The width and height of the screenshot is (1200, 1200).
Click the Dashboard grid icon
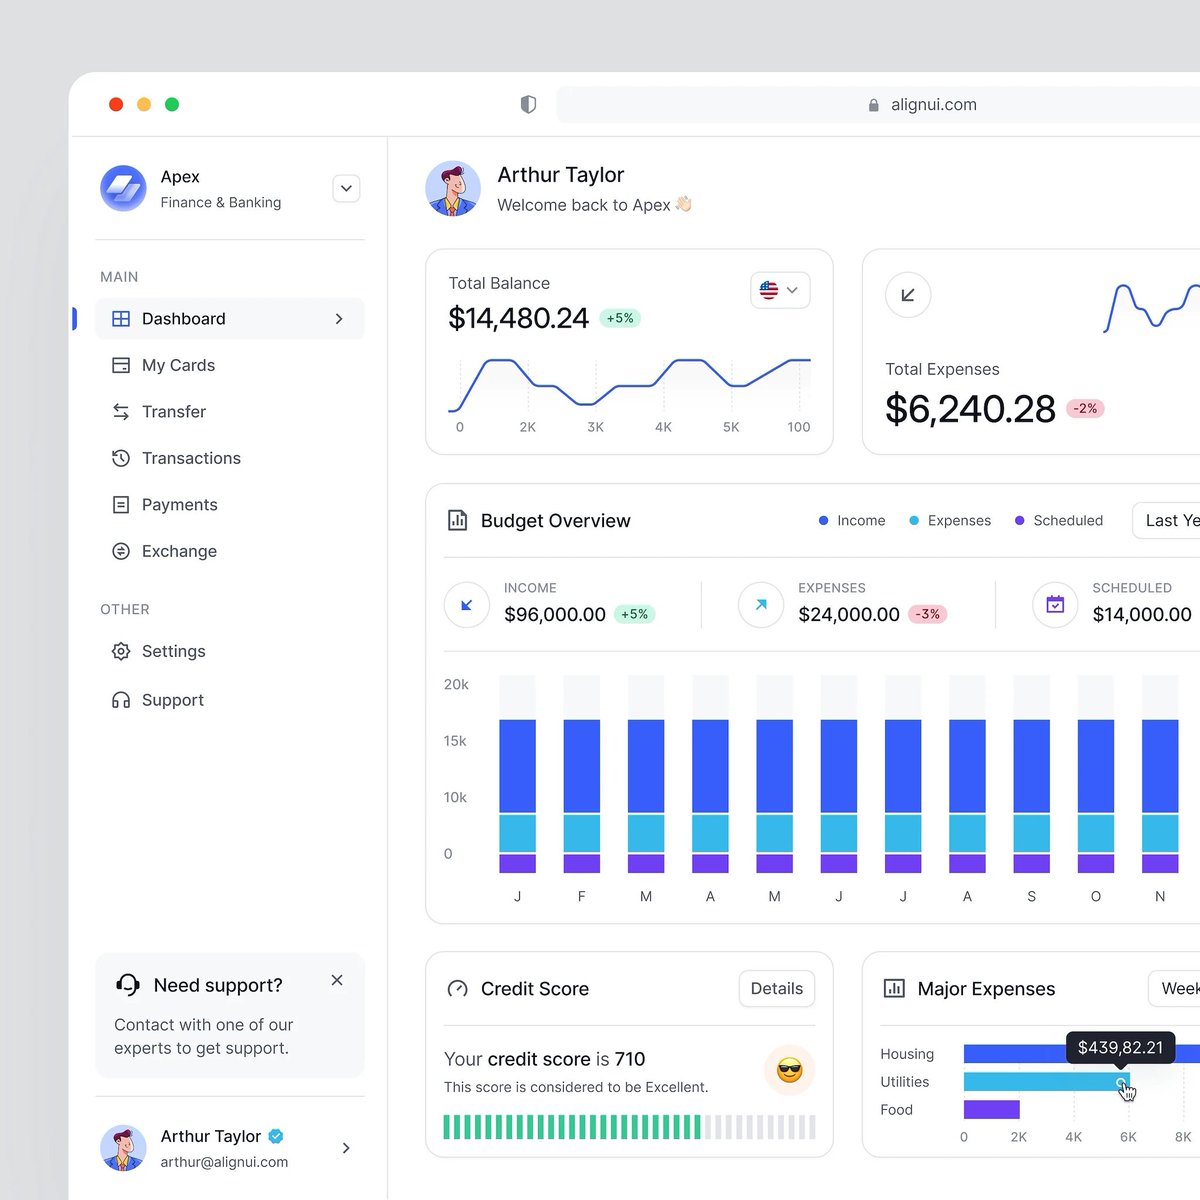click(121, 319)
